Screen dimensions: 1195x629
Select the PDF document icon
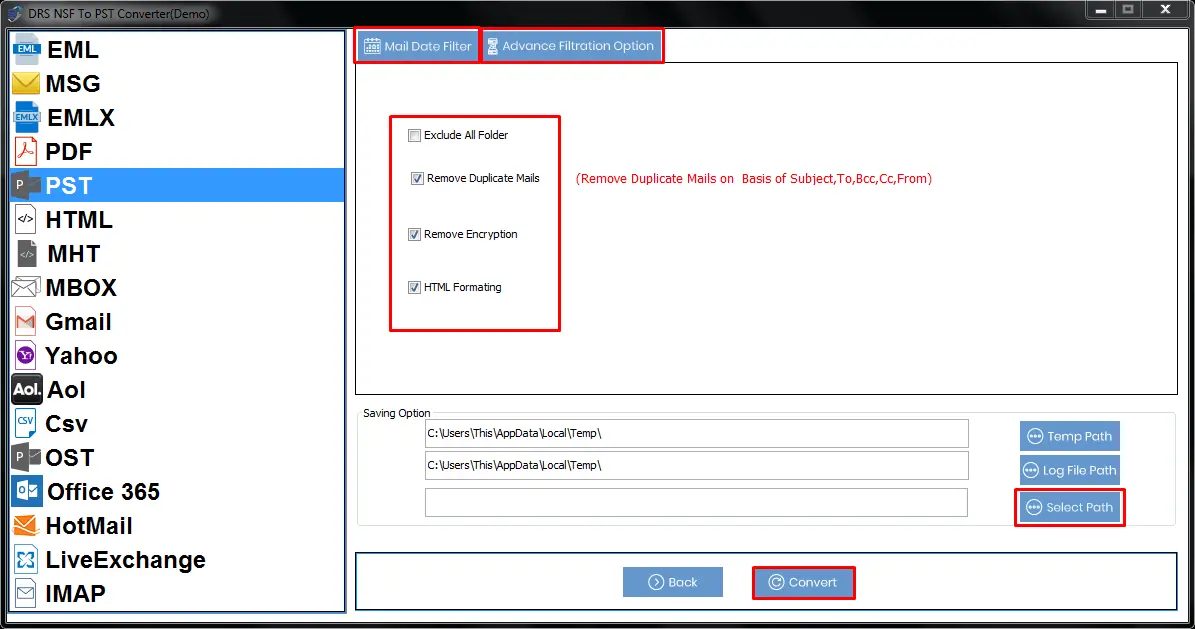pos(26,152)
